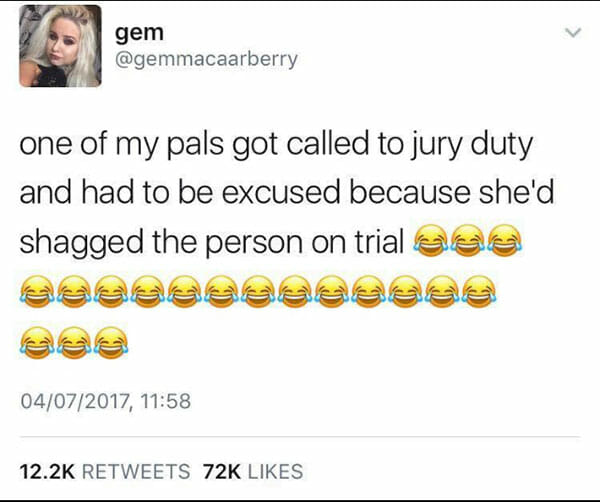Open the @gemmacaarberry handle link
Viewport: 600px width, 502px height.
[x=206, y=59]
